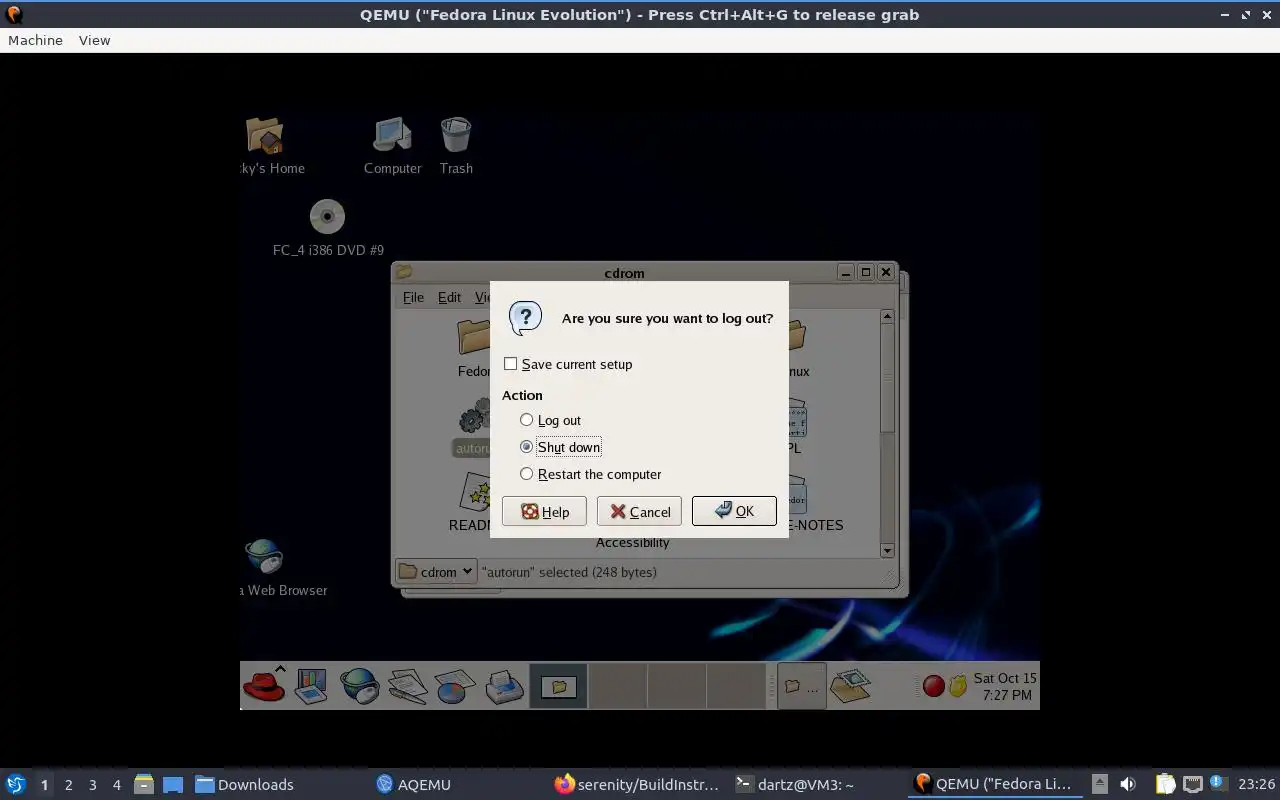
Task: Open the host file manager icon
Action: coord(144,784)
